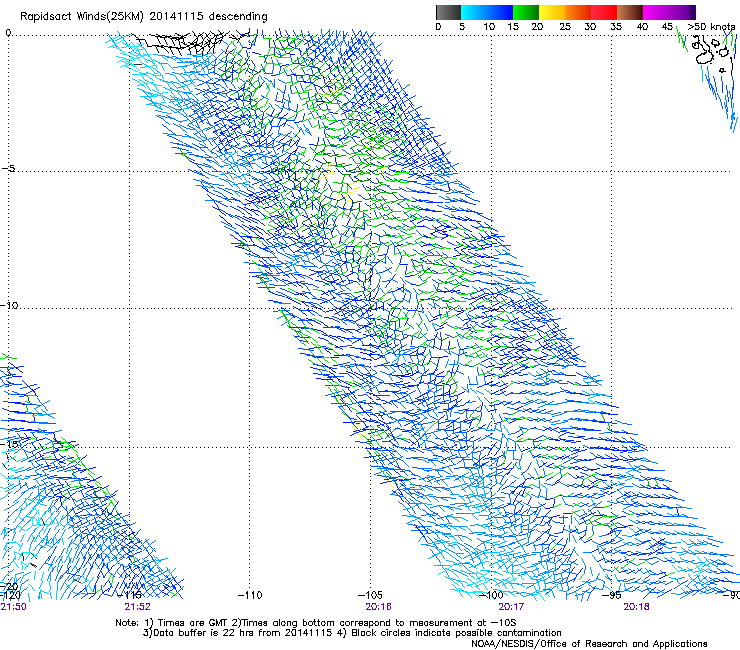Screen dimensions: 740x650
Task: Click the legend label '45' under the color bar
Action: (667, 27)
